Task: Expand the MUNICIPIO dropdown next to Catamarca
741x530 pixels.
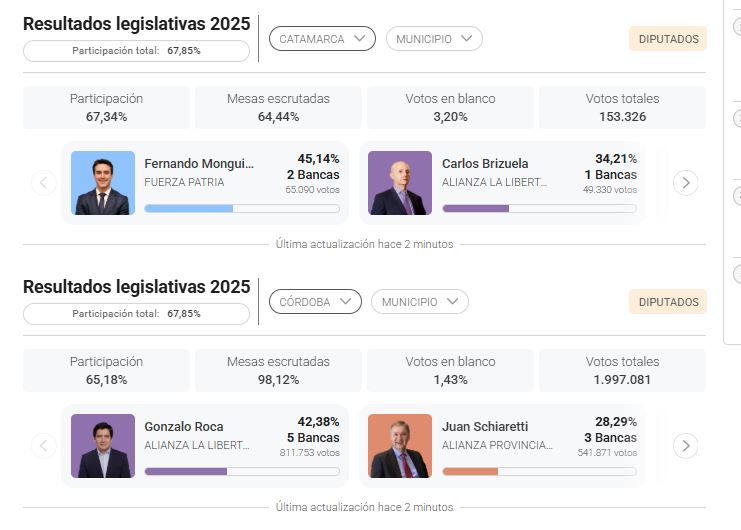Action: click(x=434, y=39)
